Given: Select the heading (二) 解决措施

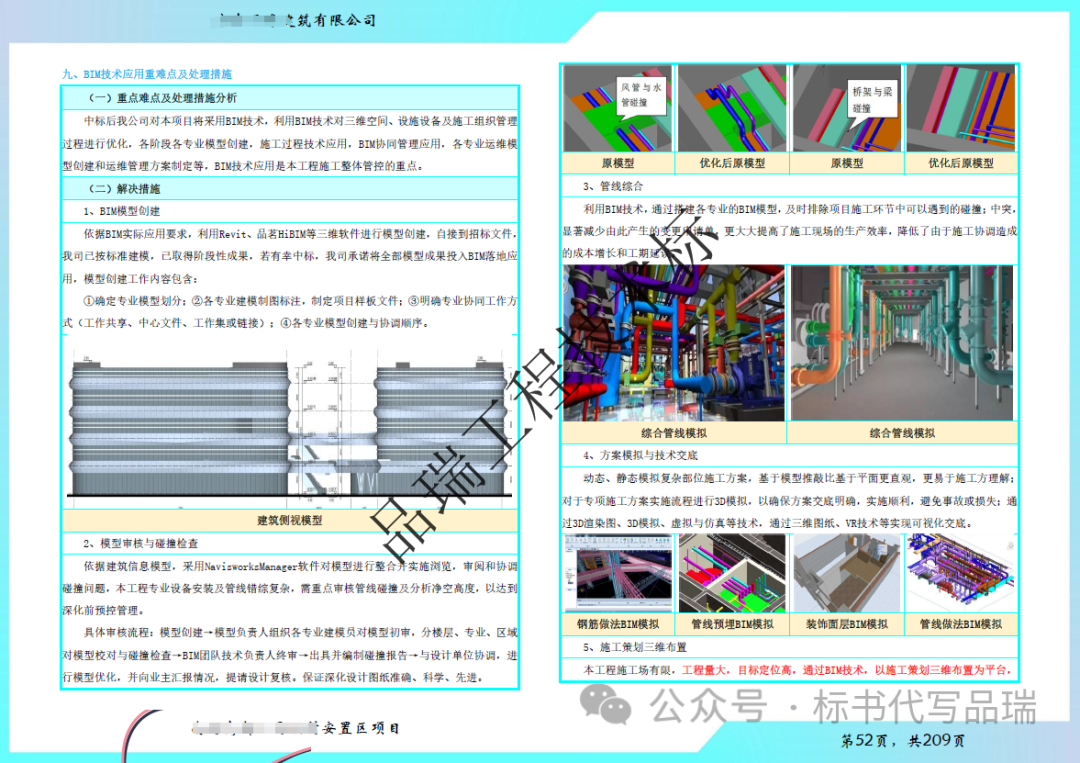Looking at the screenshot, I should point(125,189).
